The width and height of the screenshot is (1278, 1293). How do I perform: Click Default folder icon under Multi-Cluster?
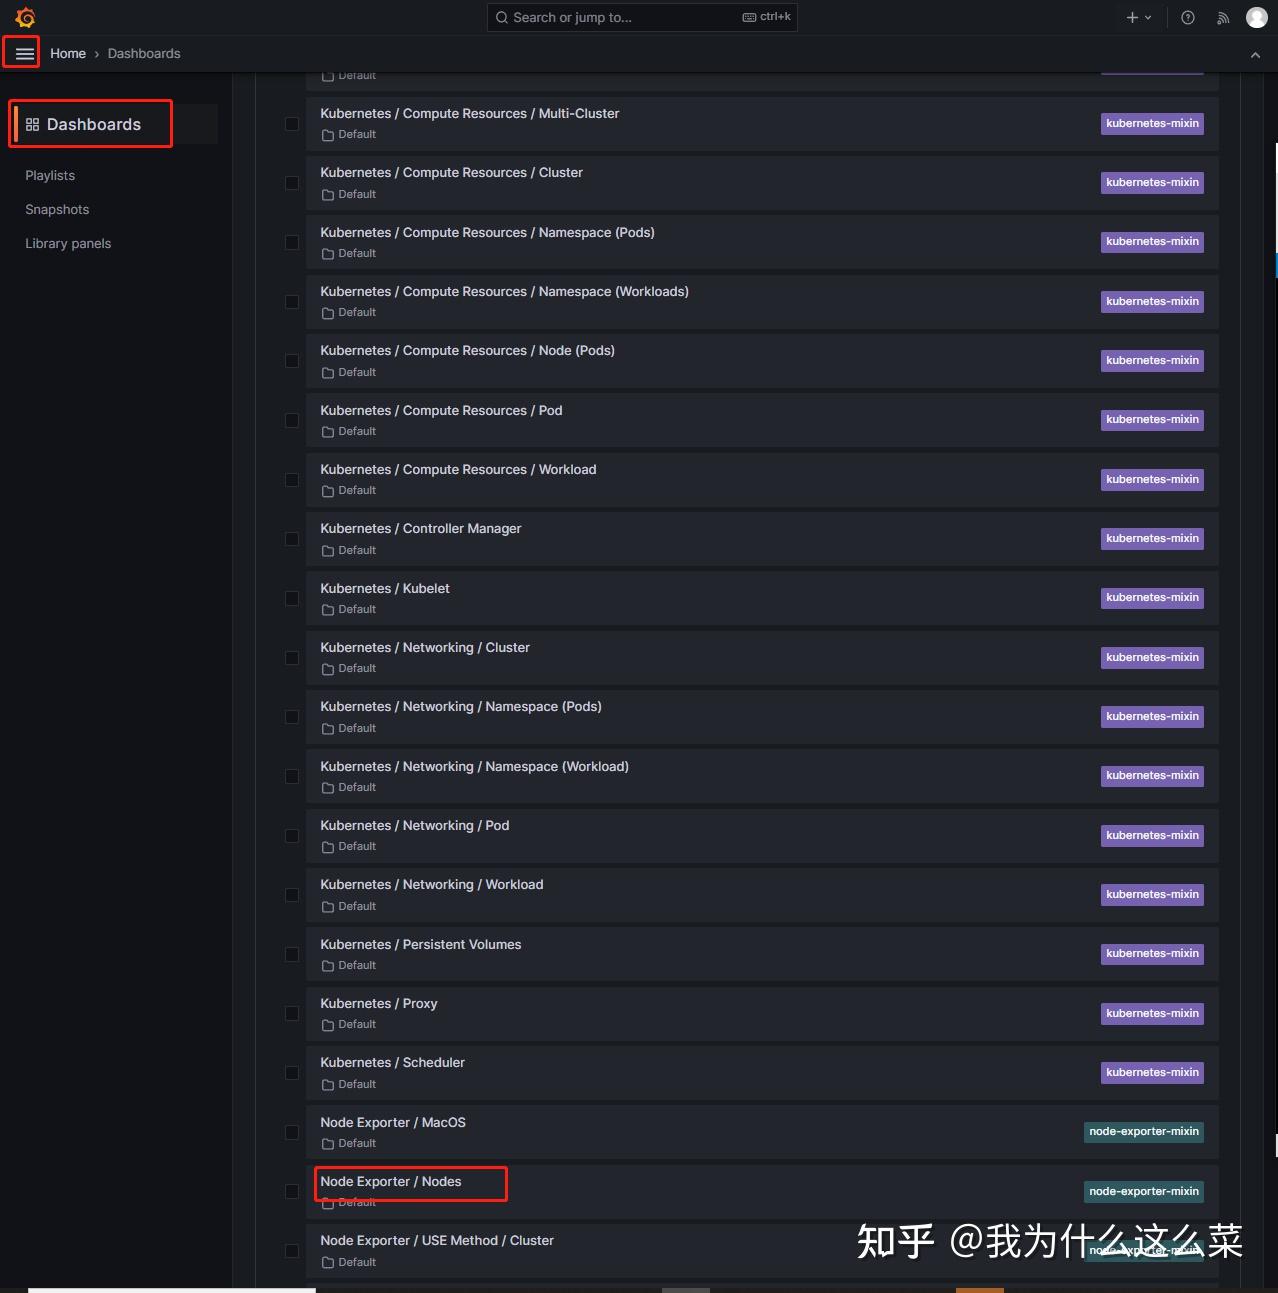(327, 135)
